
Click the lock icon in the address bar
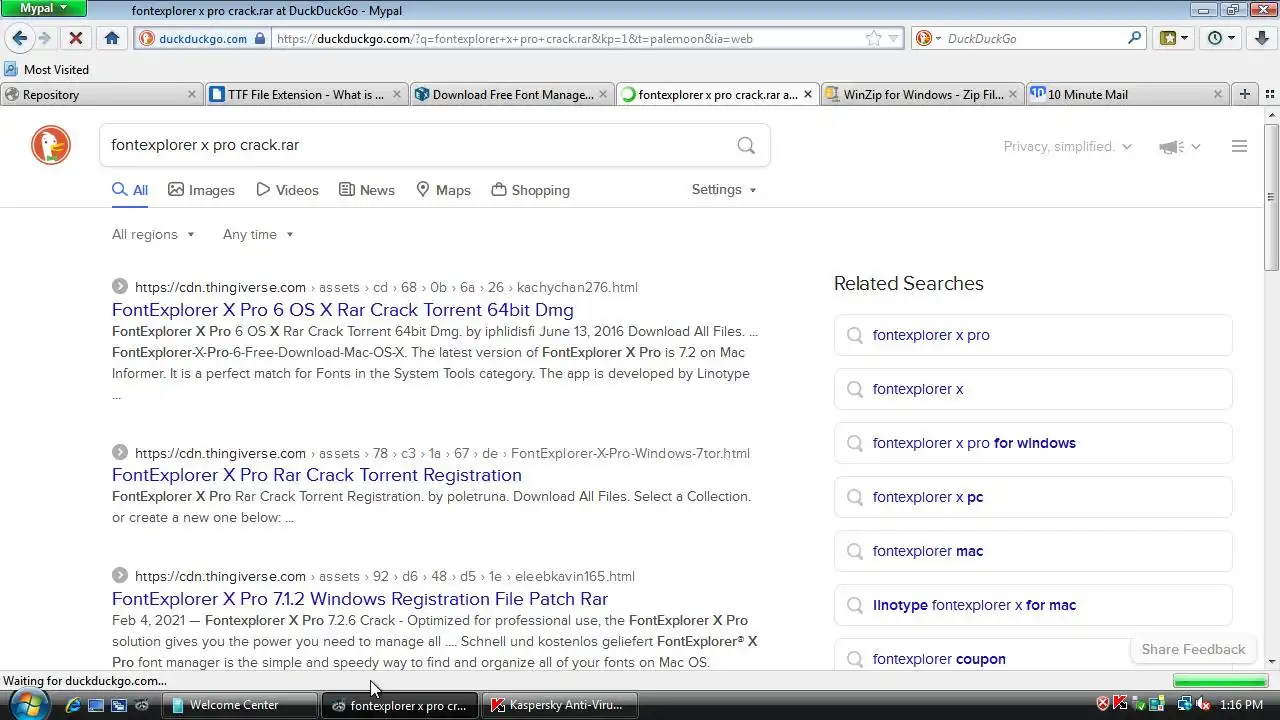tap(260, 38)
